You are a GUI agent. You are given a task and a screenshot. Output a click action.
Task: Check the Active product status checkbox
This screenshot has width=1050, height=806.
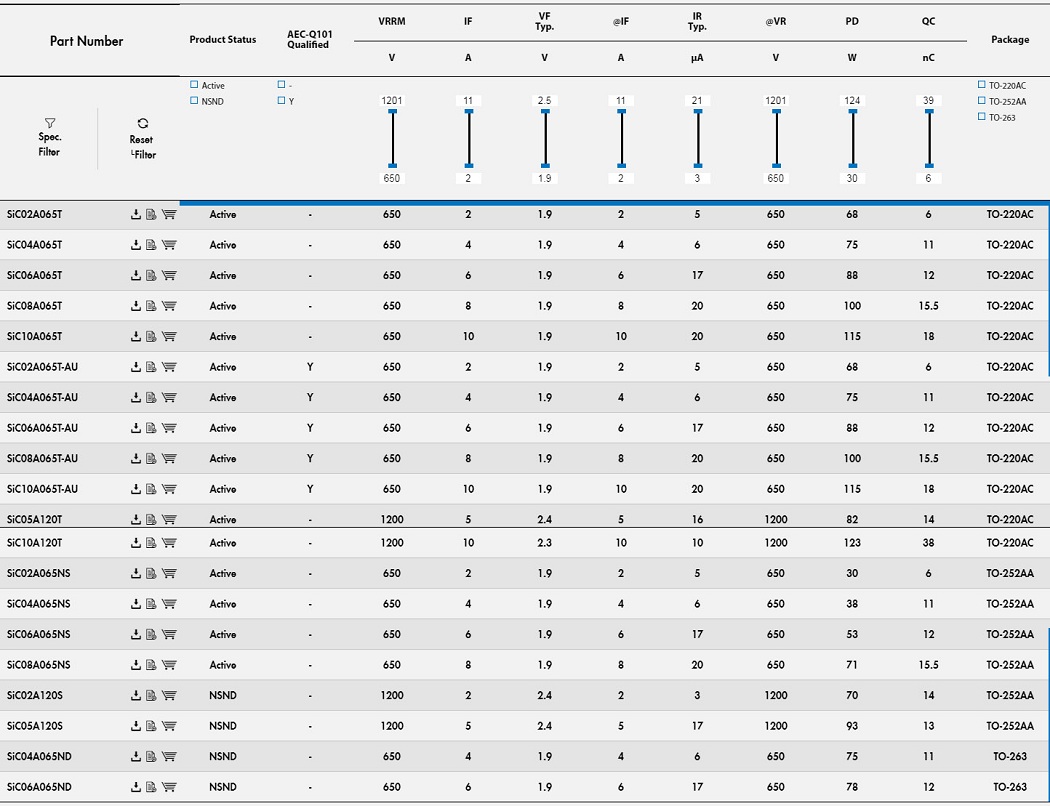click(x=194, y=85)
